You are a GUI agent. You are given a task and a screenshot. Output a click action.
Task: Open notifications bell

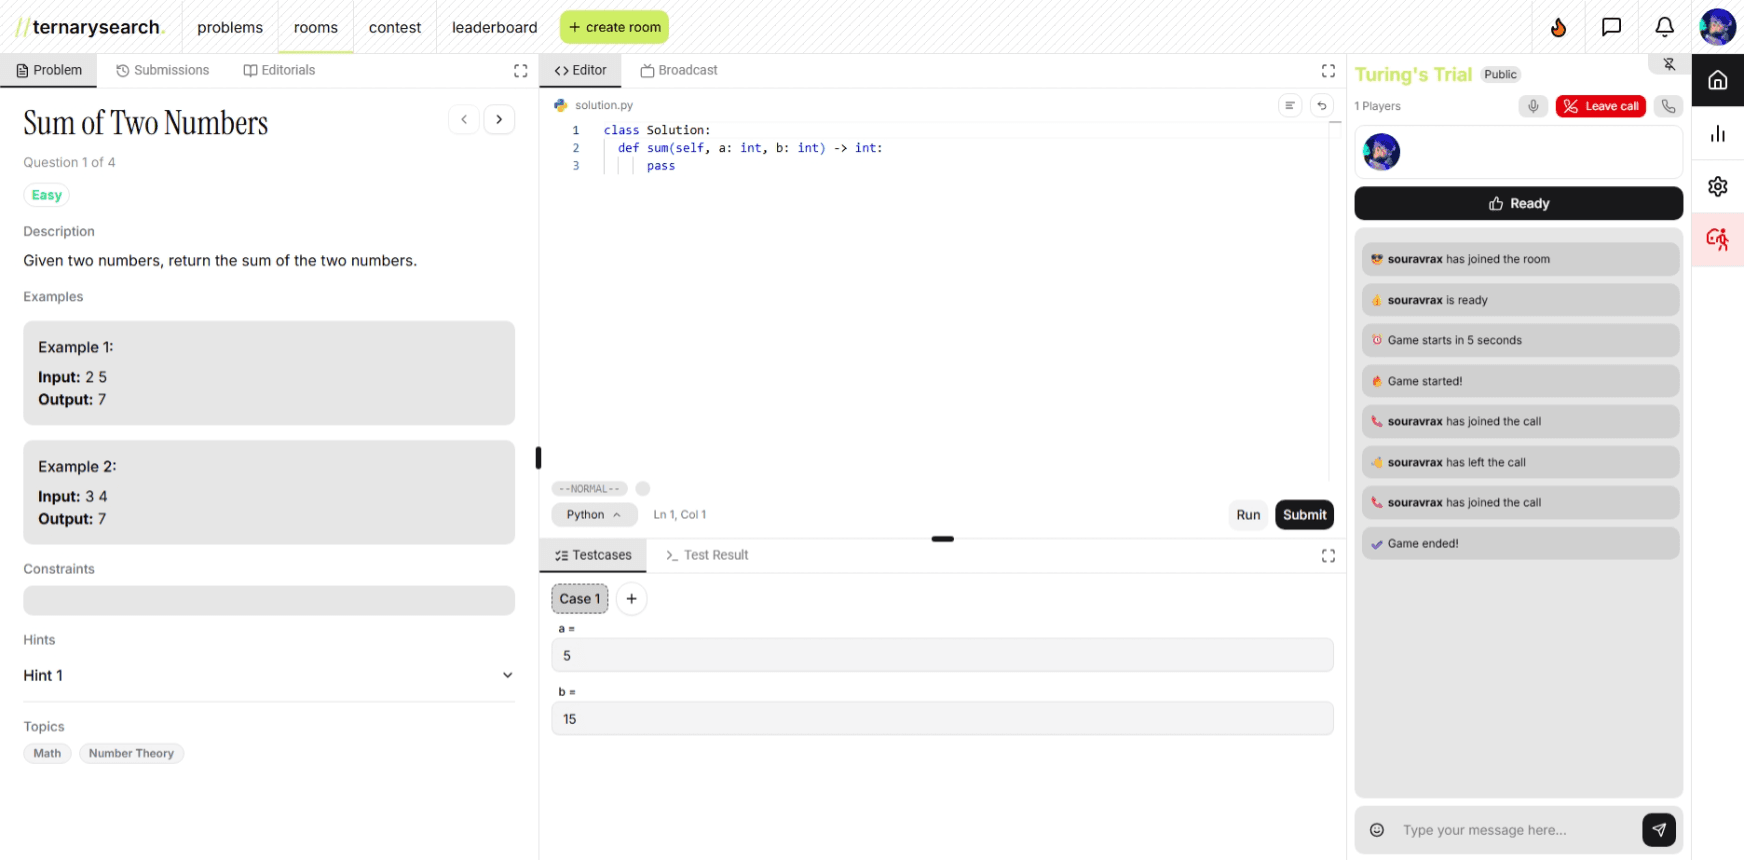pos(1664,27)
